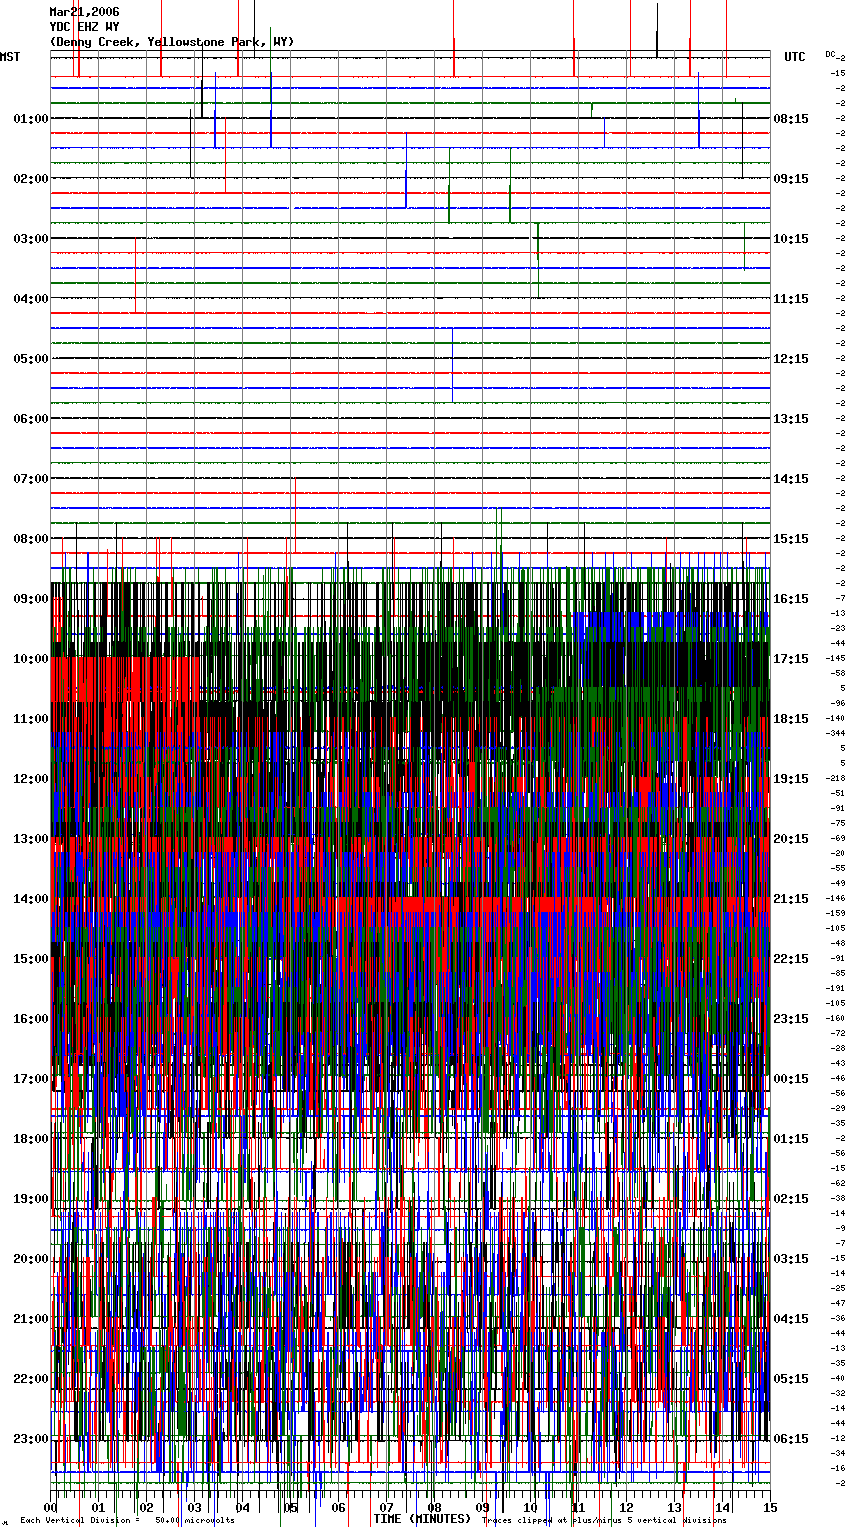Select the 22:00 MST time label
The height and width of the screenshot is (1534, 850).
(x=31, y=1379)
